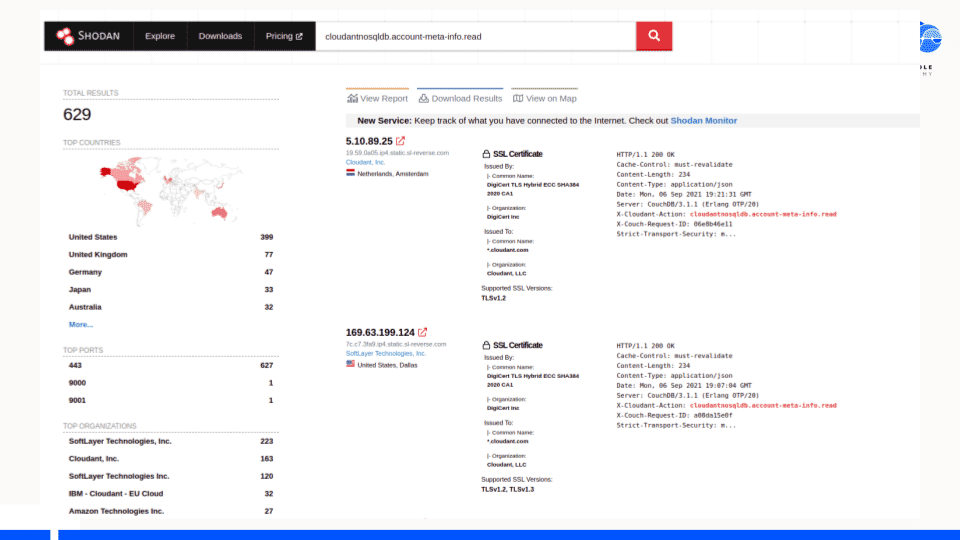This screenshot has height=540, width=960.
Task: Click hostname under 169.63.199.124
Action: 396,344
